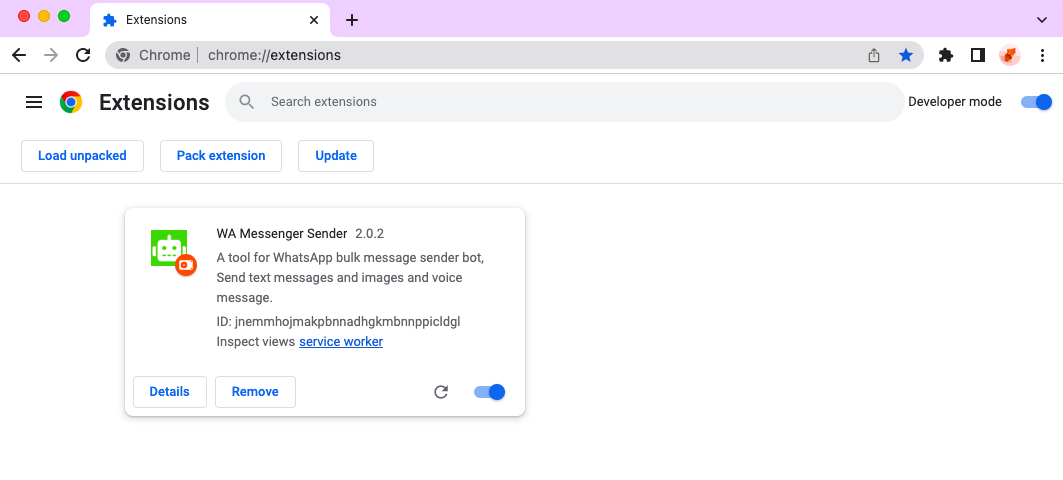The width and height of the screenshot is (1063, 480).
Task: Open the Extensions puzzle-piece toolbar icon
Action: click(946, 56)
